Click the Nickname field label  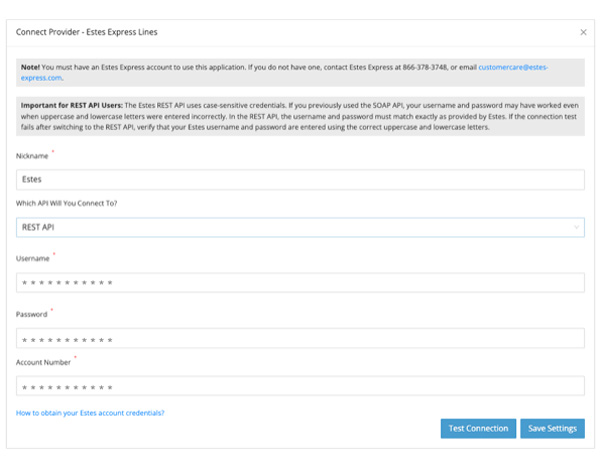pyautogui.click(x=32, y=156)
